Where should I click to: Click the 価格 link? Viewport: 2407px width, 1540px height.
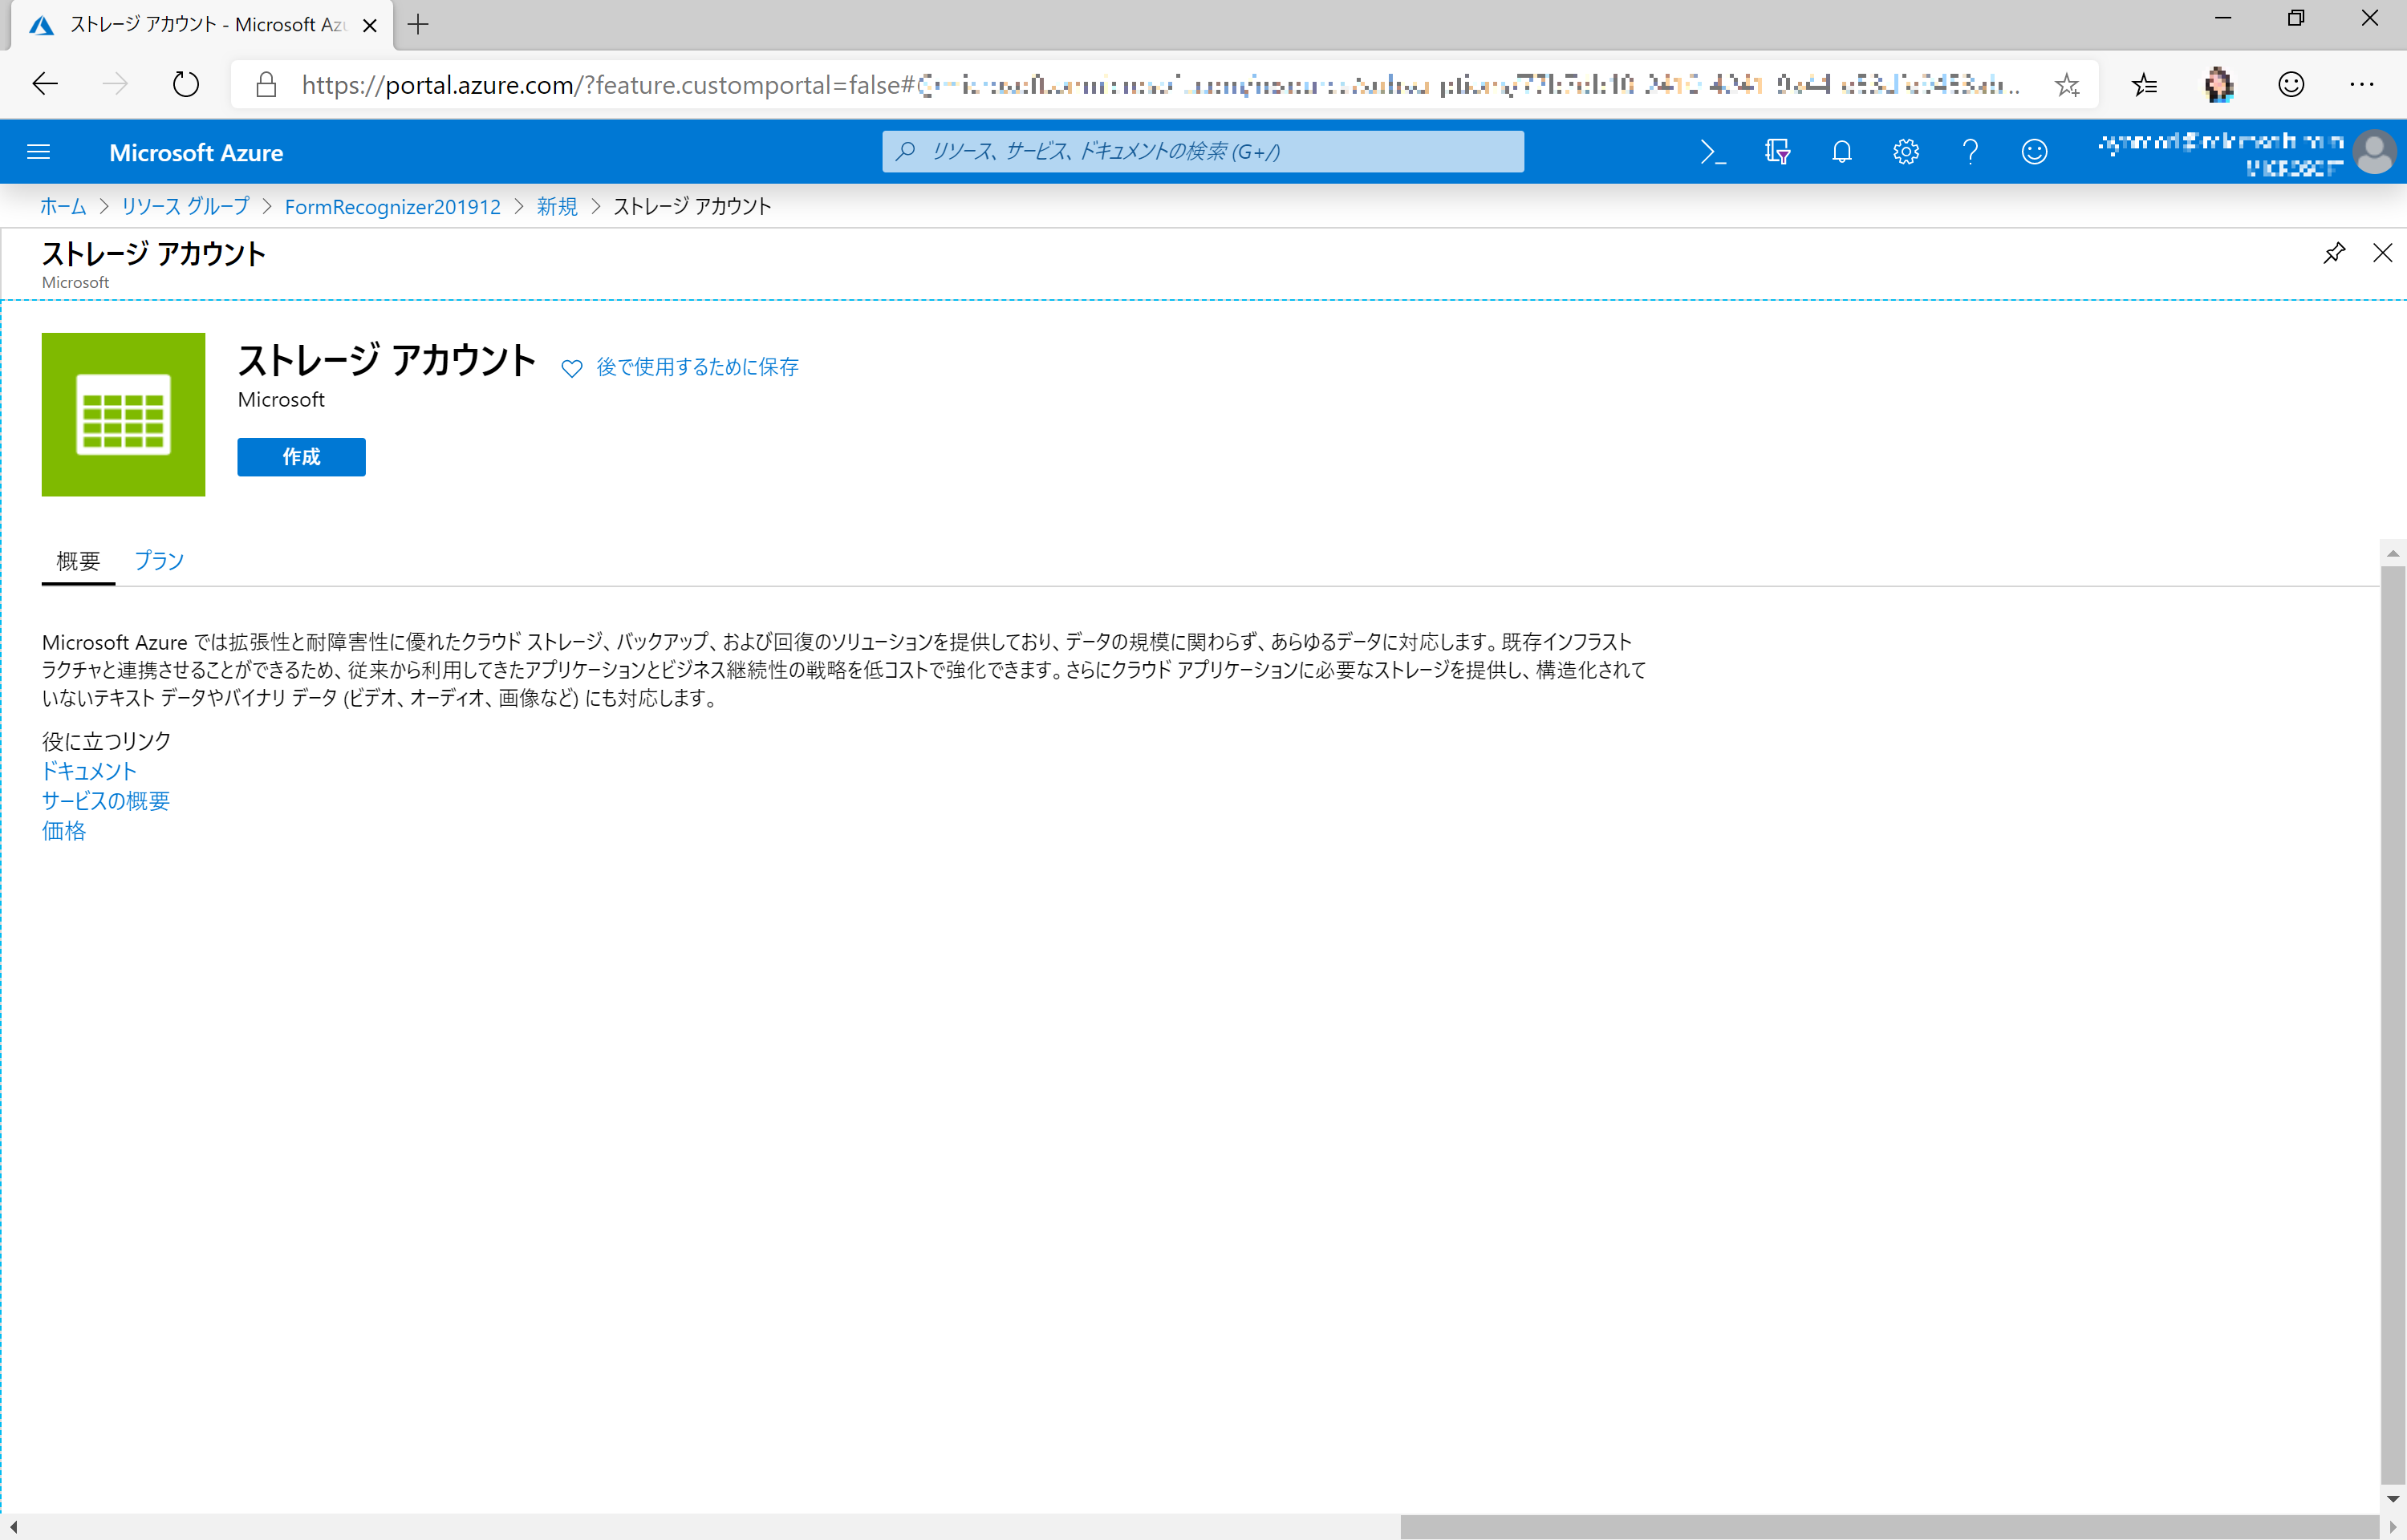(x=64, y=831)
